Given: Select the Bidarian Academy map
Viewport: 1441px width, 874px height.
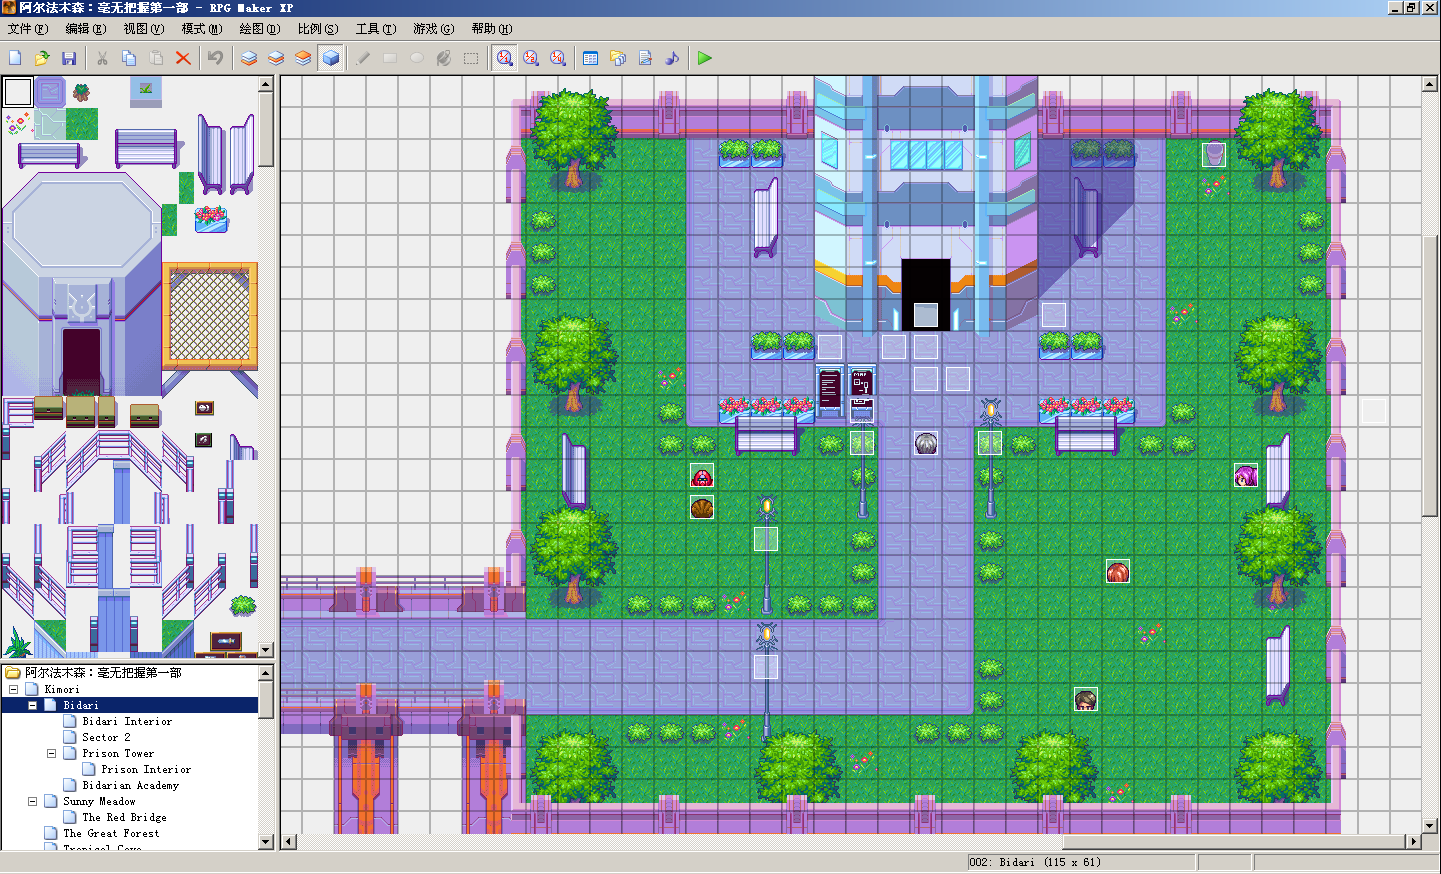Looking at the screenshot, I should click(x=130, y=785).
